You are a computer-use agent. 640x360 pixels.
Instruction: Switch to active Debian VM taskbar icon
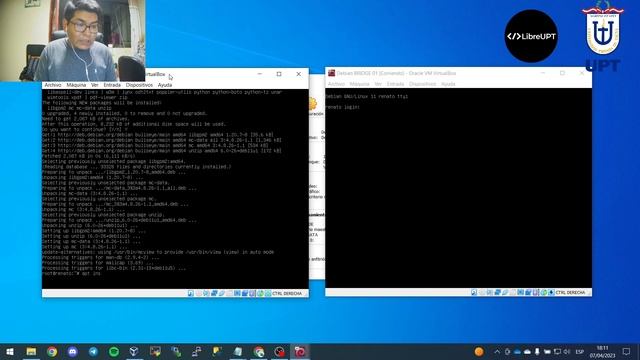point(300,351)
